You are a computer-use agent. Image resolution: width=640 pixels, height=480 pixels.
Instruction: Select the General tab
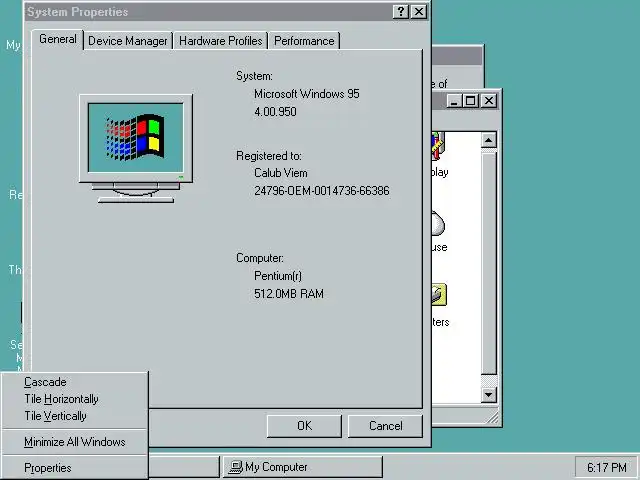[x=58, y=39]
